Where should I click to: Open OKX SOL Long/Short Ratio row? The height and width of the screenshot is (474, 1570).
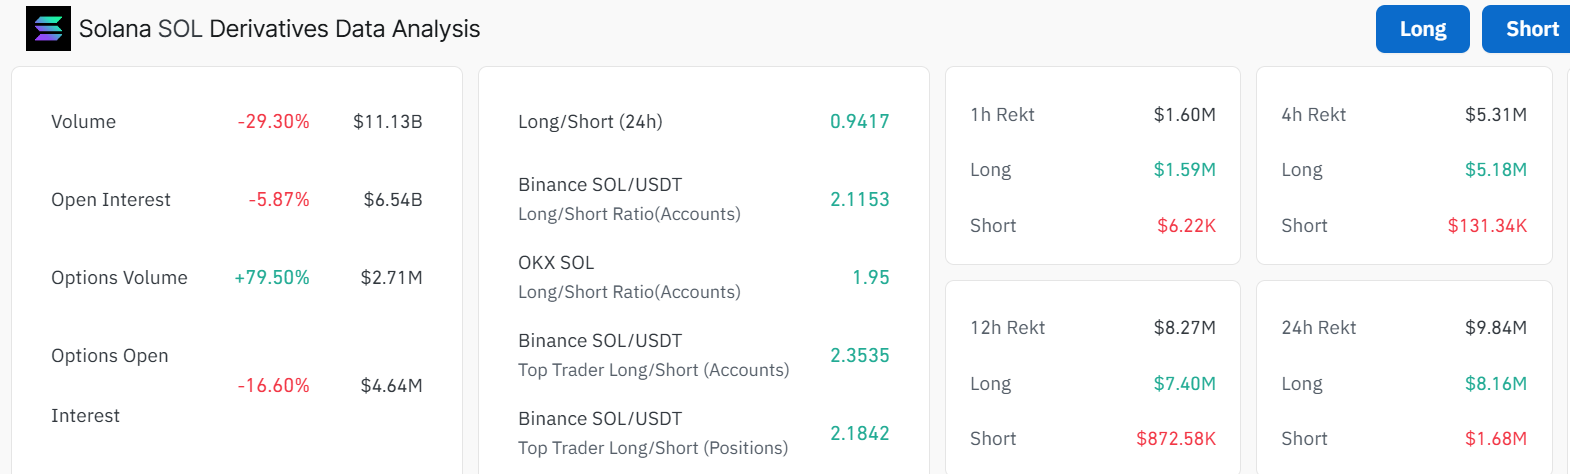[703, 277]
